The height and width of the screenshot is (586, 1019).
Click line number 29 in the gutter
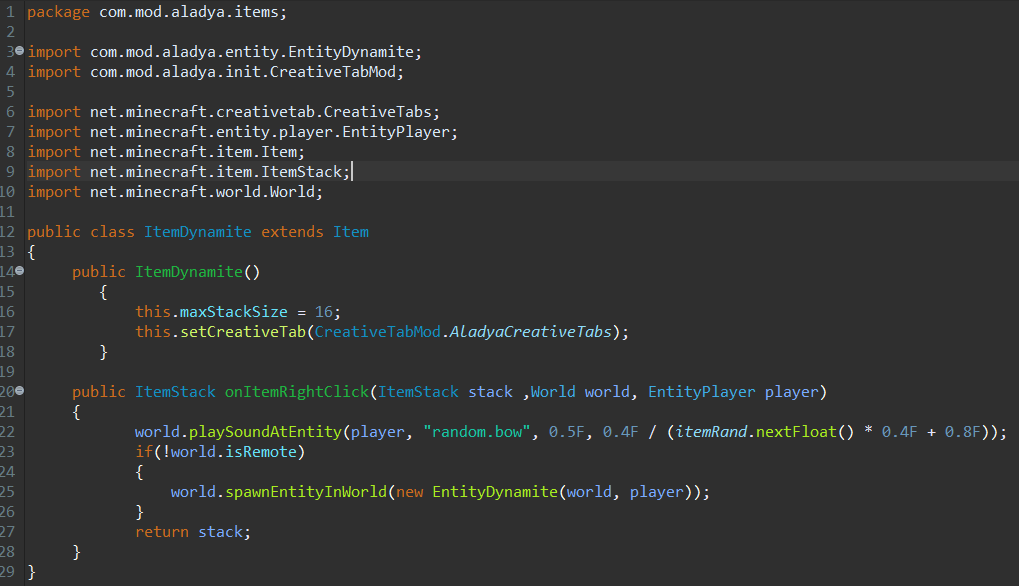pyautogui.click(x=9, y=572)
